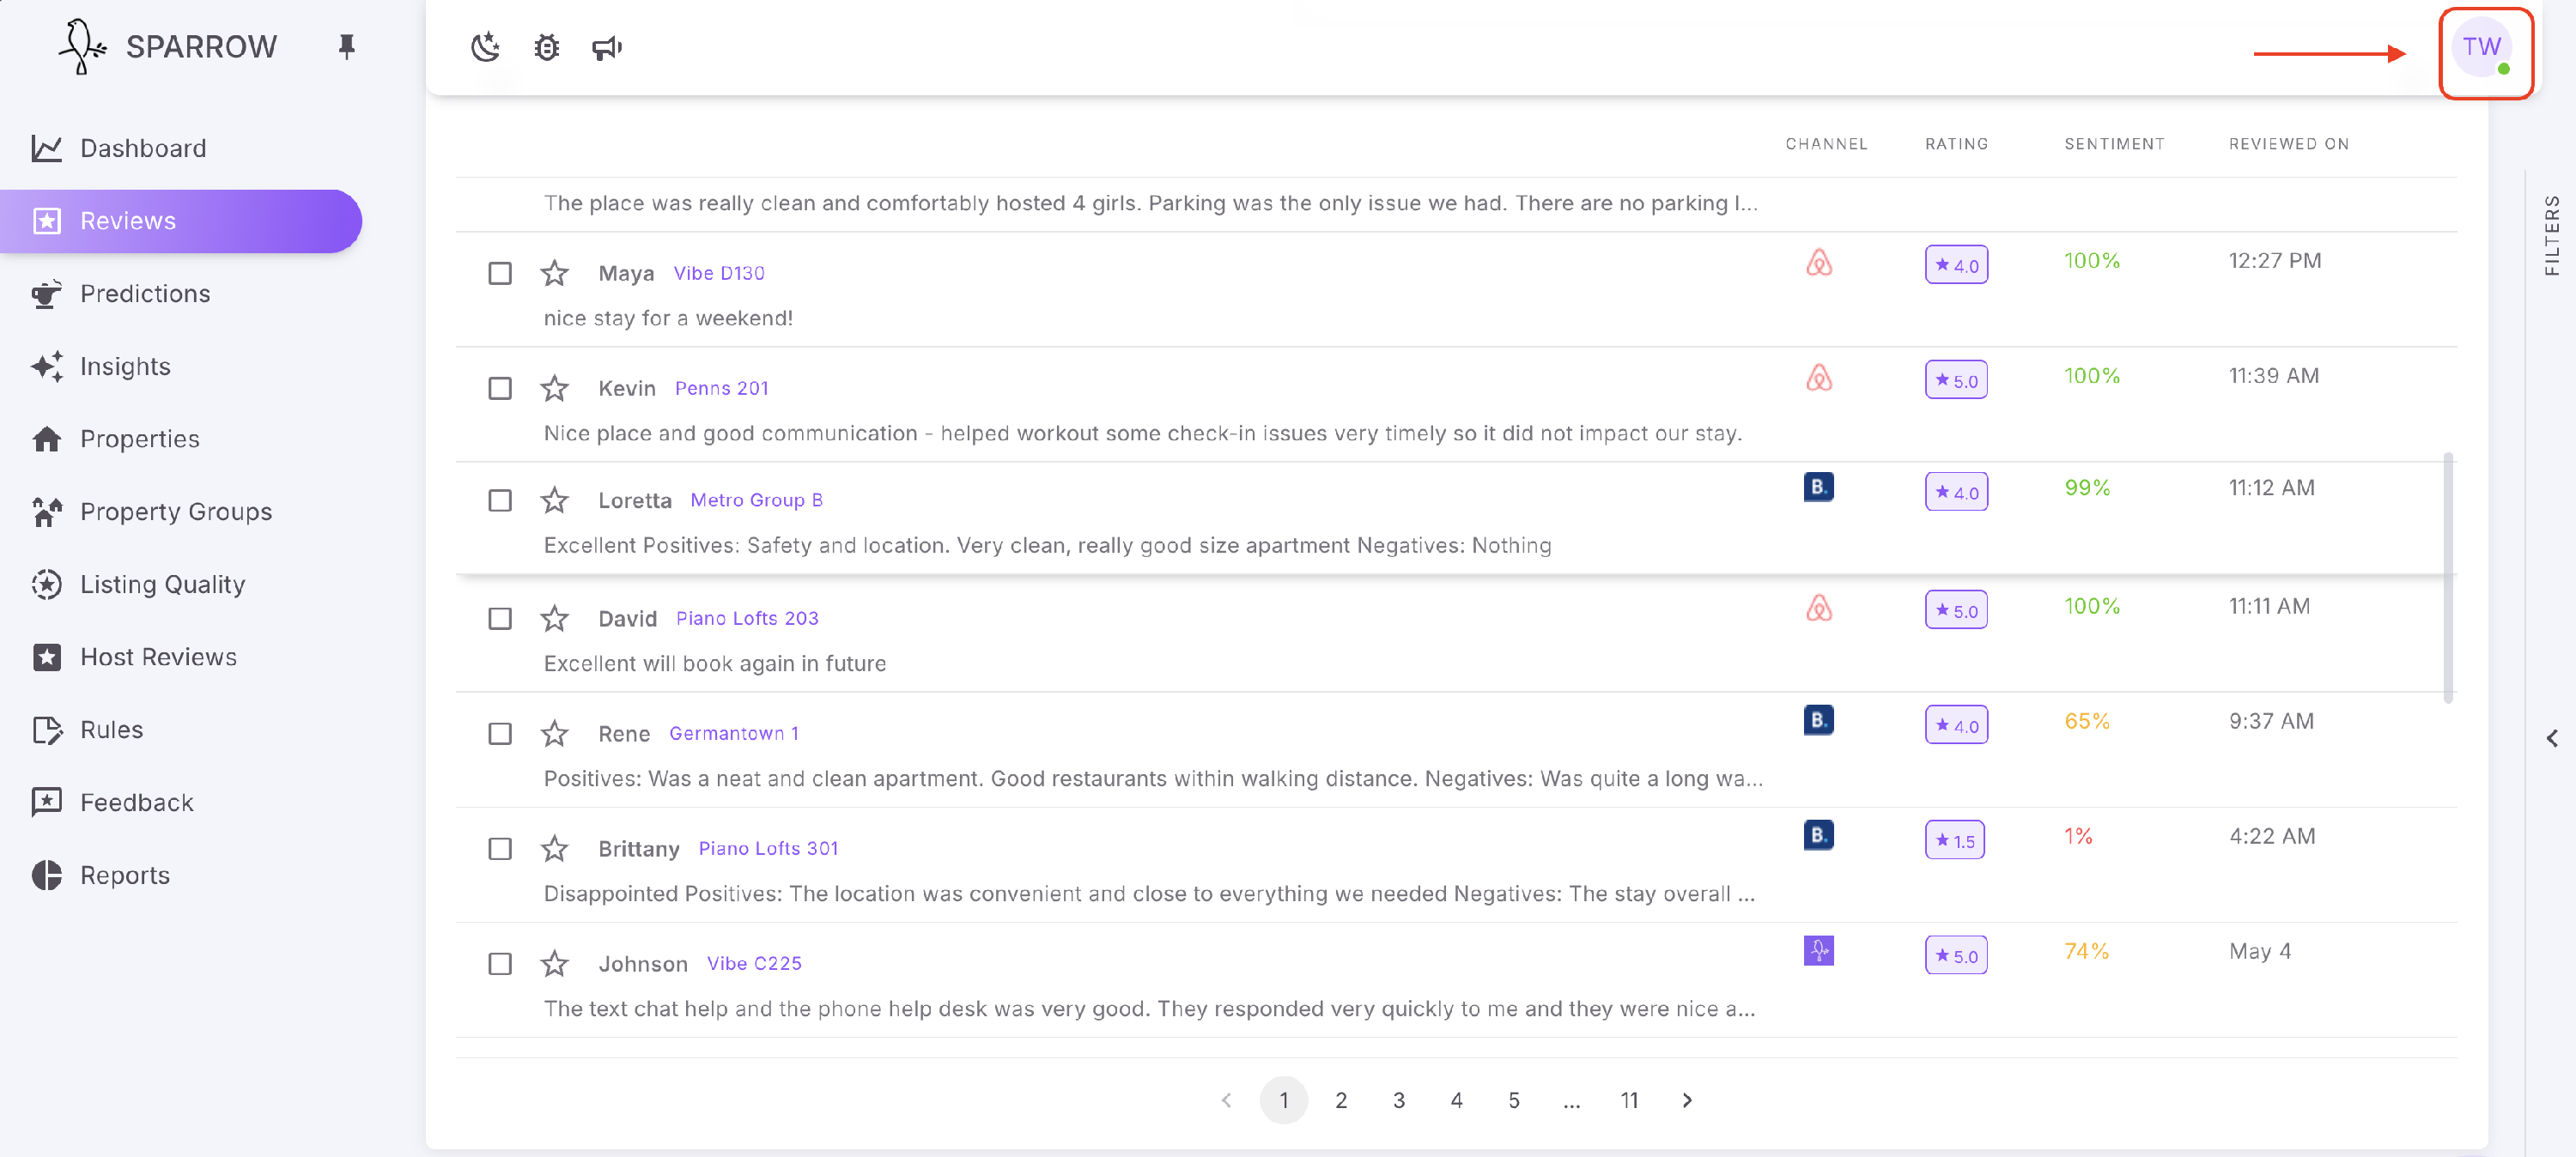Open the Piano Lofts 203 link
2576x1157 pixels.
[747, 619]
